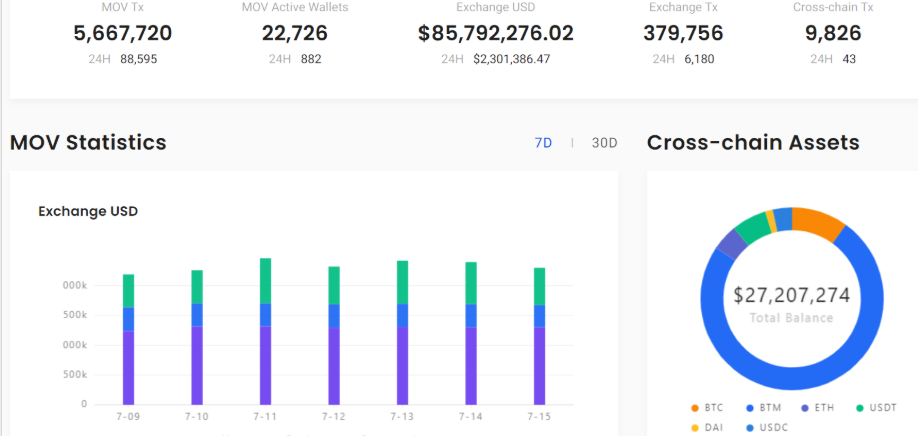The height and width of the screenshot is (436, 918).
Task: Click the 24H active wallets figure 882
Action: coord(311,59)
